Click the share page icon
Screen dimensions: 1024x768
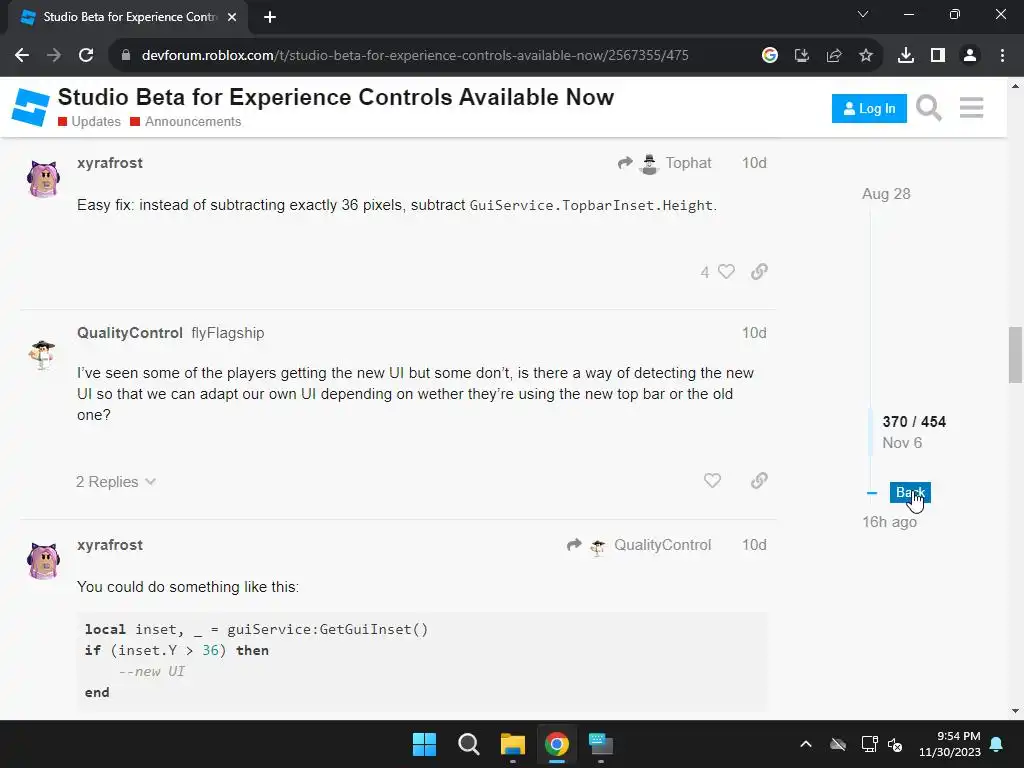tap(834, 56)
